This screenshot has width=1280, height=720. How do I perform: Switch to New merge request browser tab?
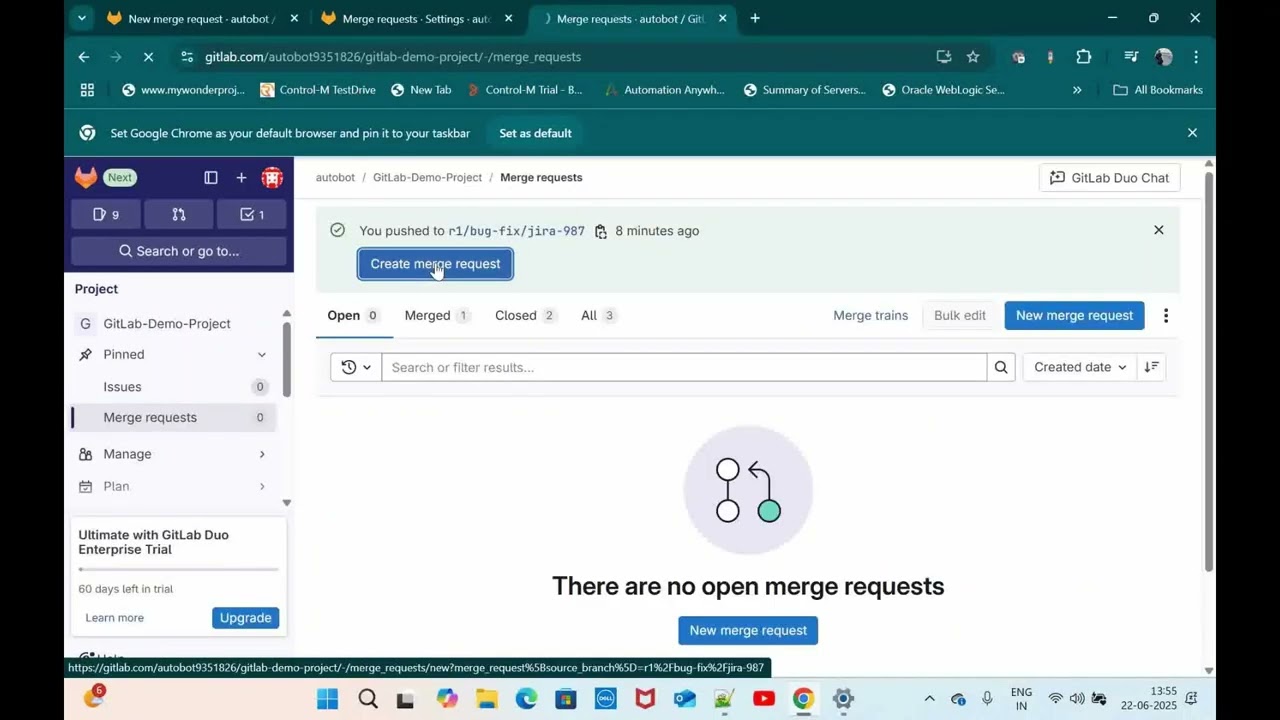[203, 18]
